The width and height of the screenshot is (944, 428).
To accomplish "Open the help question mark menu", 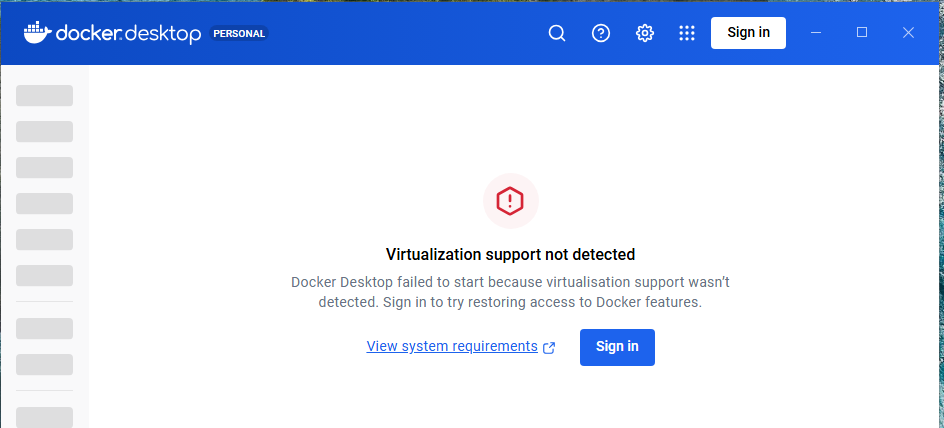I will coord(601,33).
